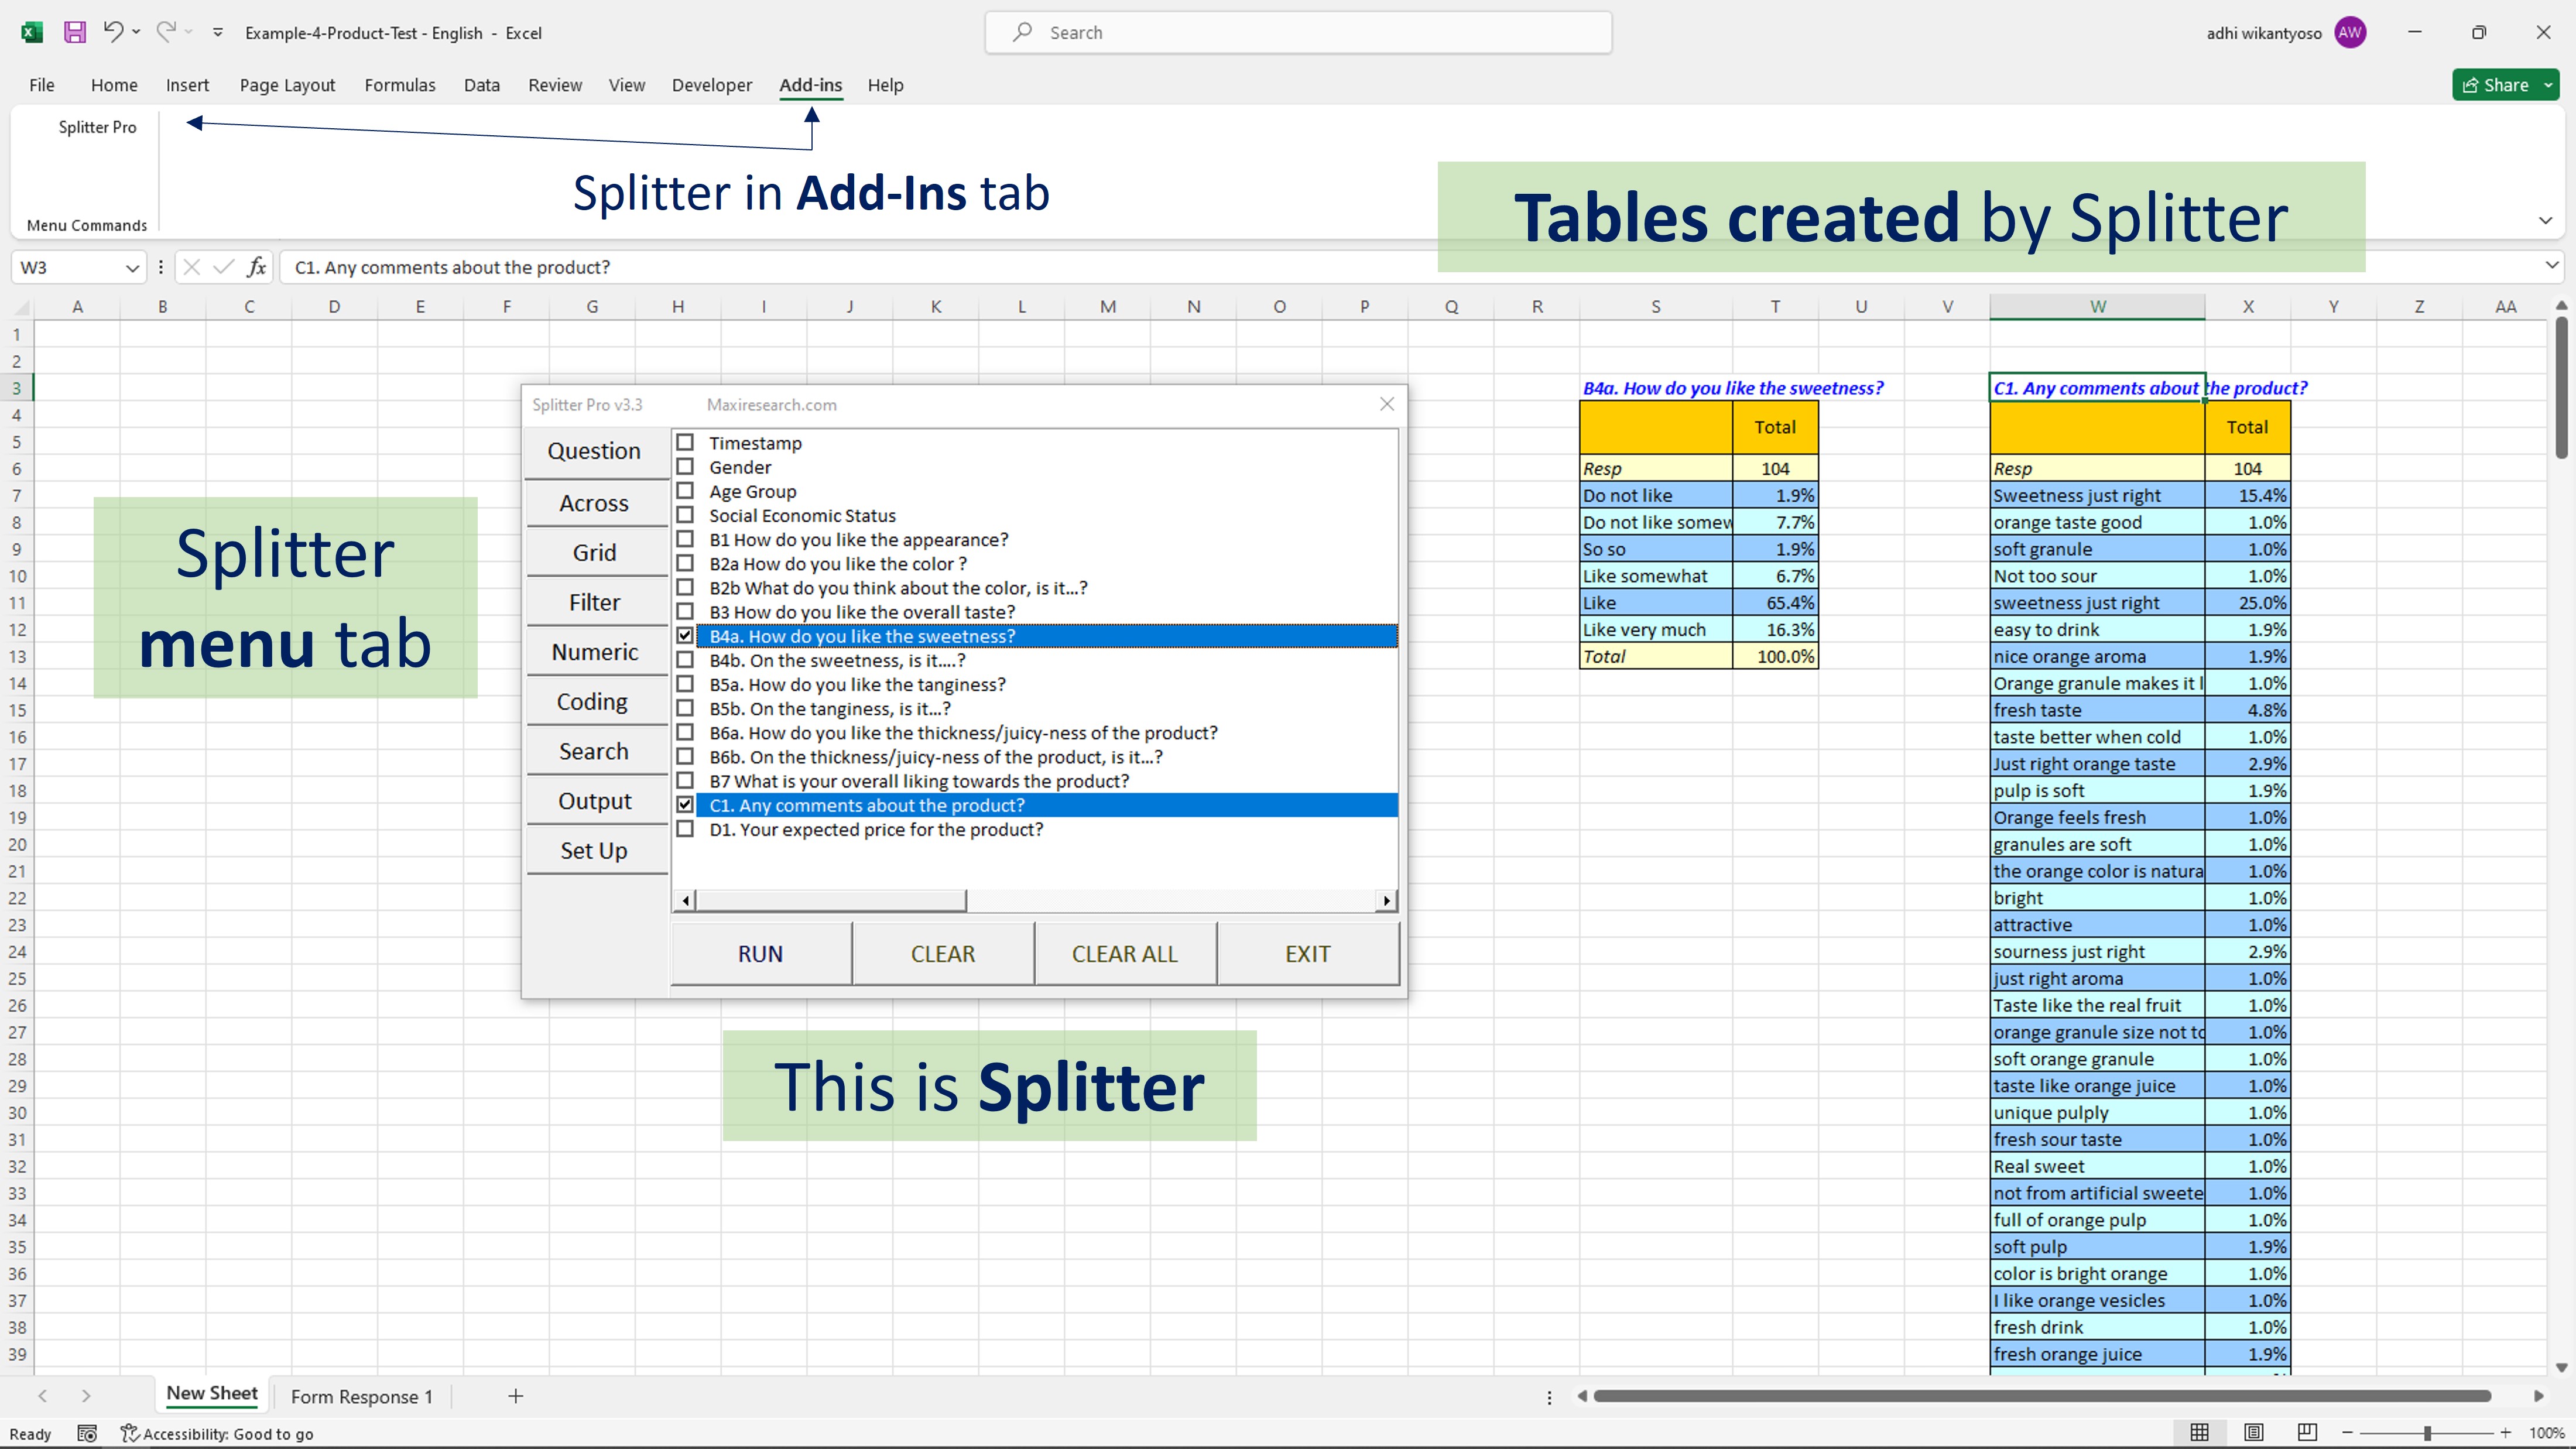Screen dimensions: 2576x1449
Task: Switch to Page Break Preview icon
Action: 2307,1432
